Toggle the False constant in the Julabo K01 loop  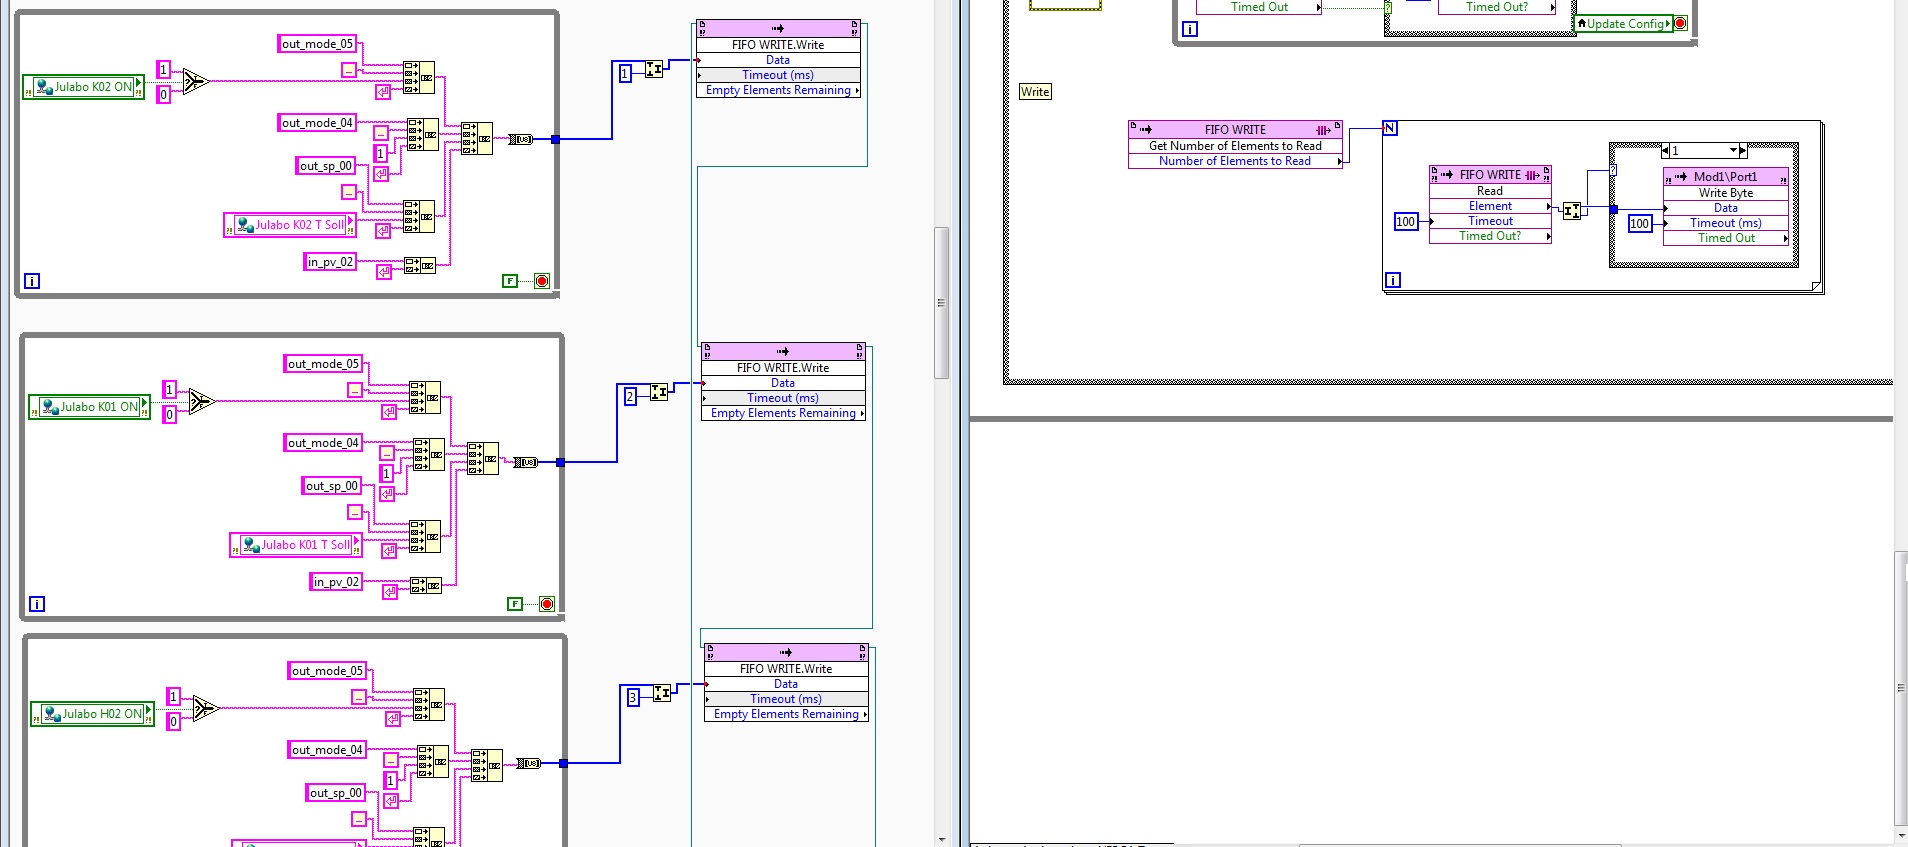coord(515,604)
